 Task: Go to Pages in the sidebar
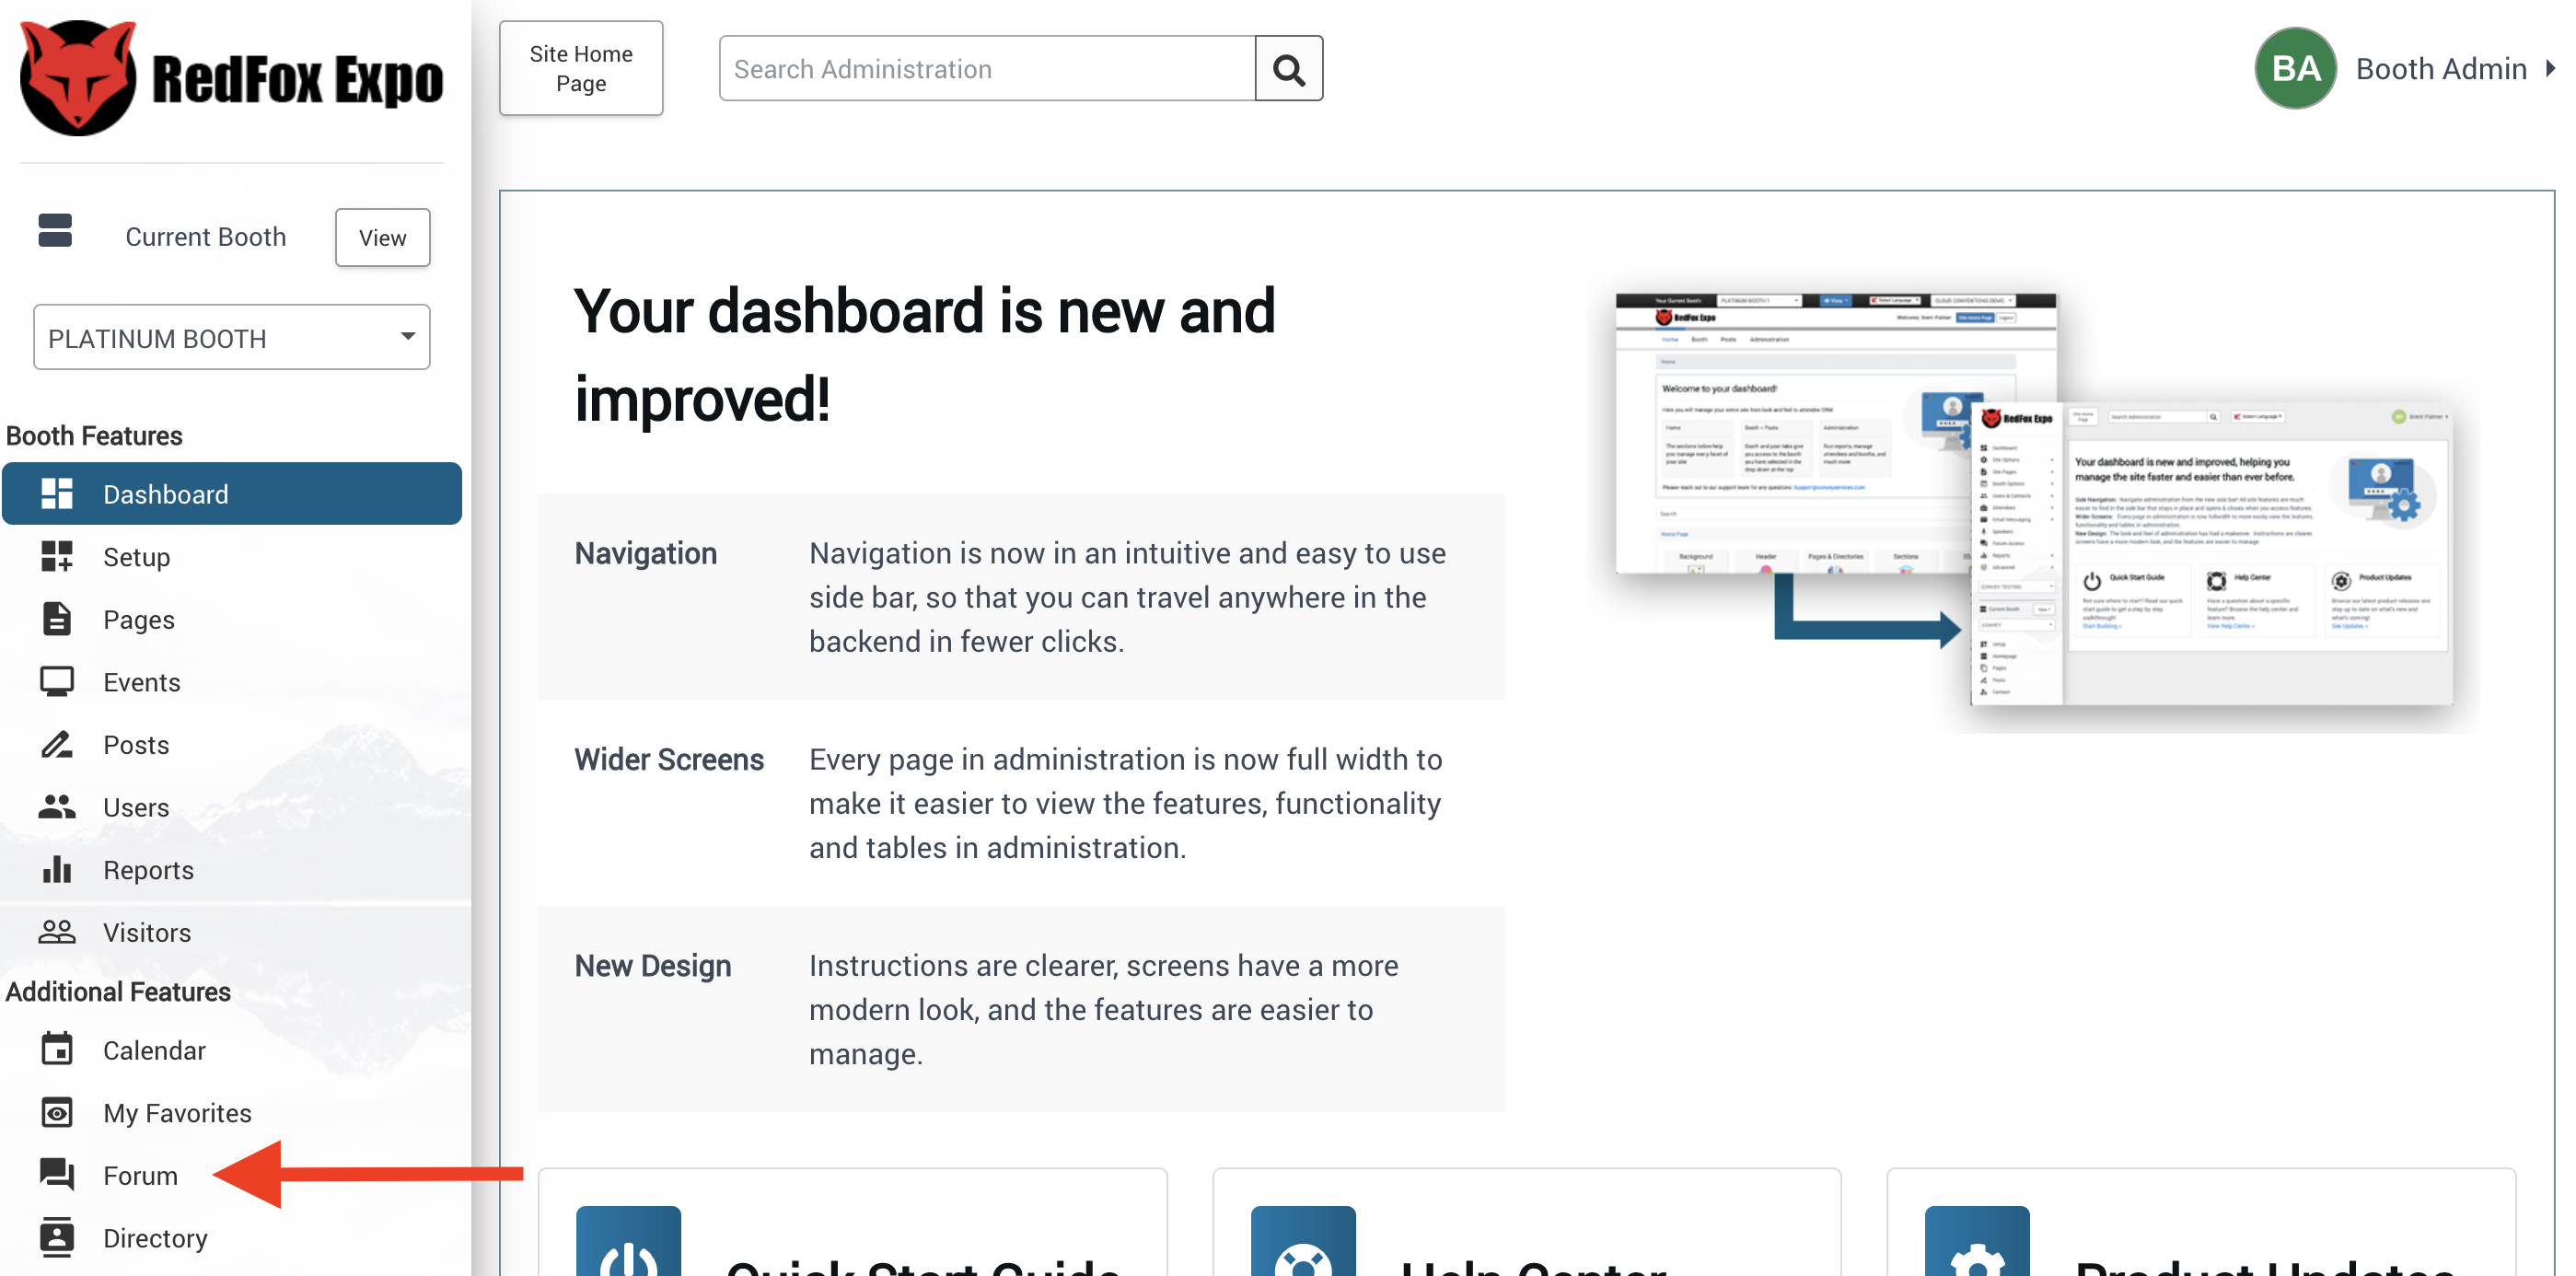click(232, 619)
